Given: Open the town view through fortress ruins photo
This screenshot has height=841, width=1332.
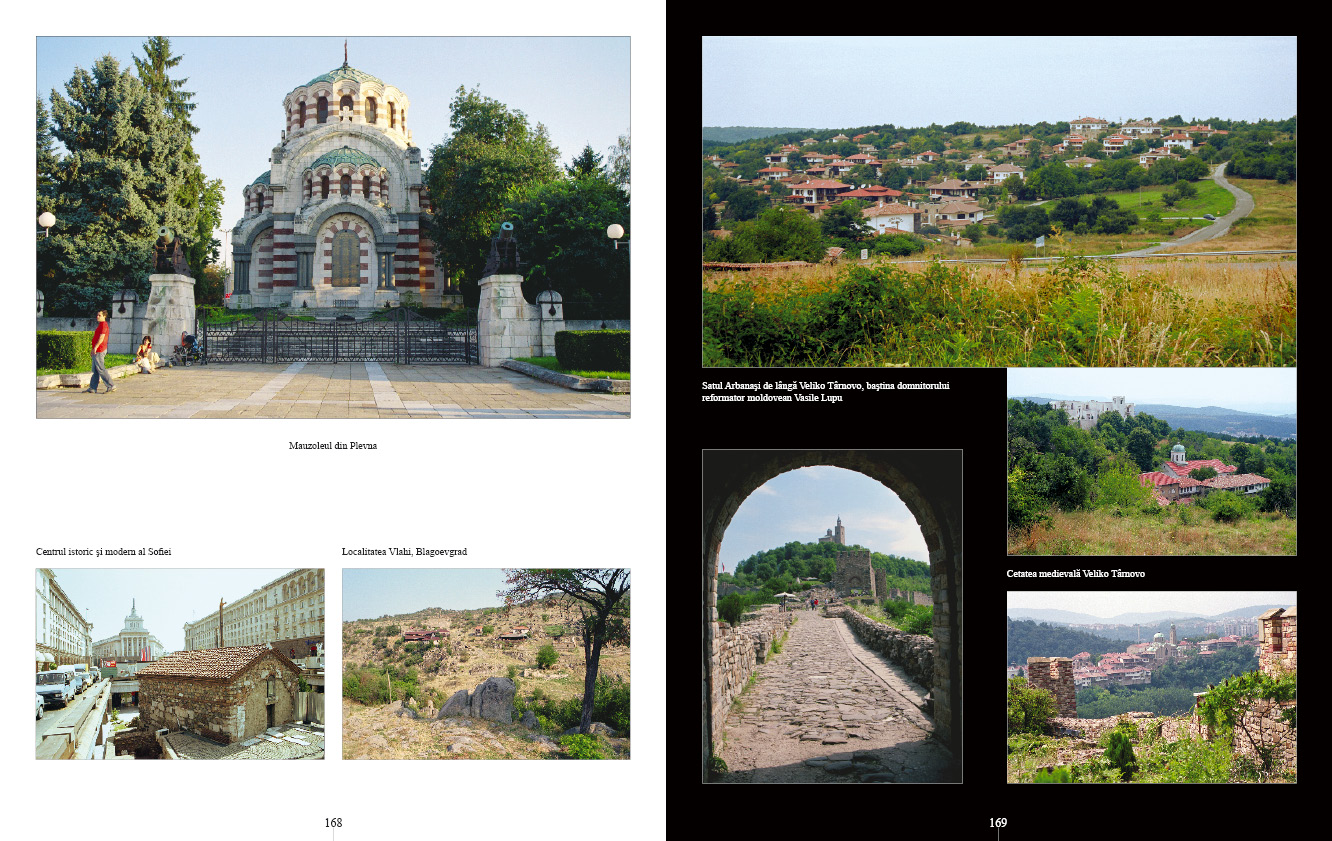Looking at the screenshot, I should tap(1151, 687).
